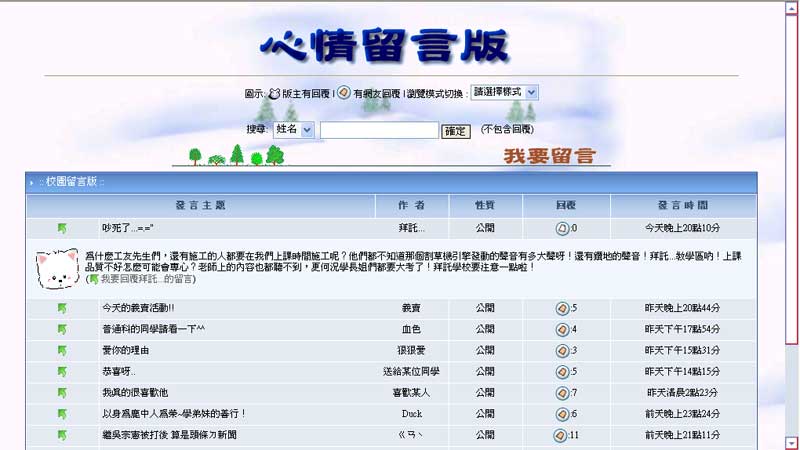Click the author name 義賣
The width and height of the screenshot is (800, 450).
point(411,308)
